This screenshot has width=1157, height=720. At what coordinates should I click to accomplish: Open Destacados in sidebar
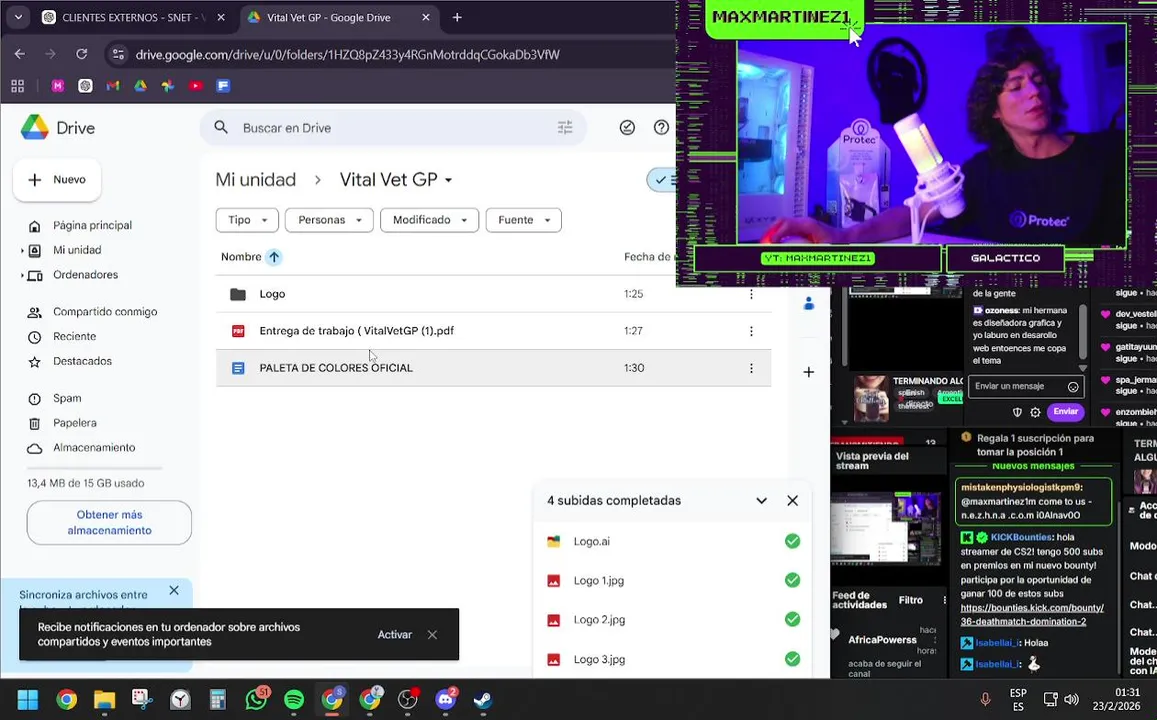coord(83,361)
